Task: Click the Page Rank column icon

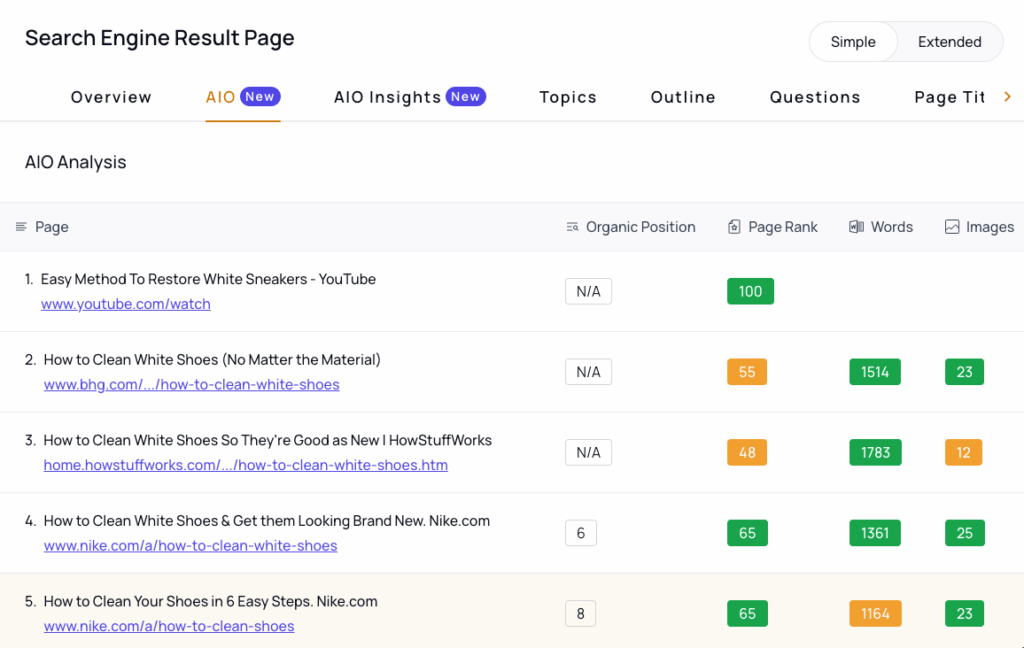Action: coord(734,227)
